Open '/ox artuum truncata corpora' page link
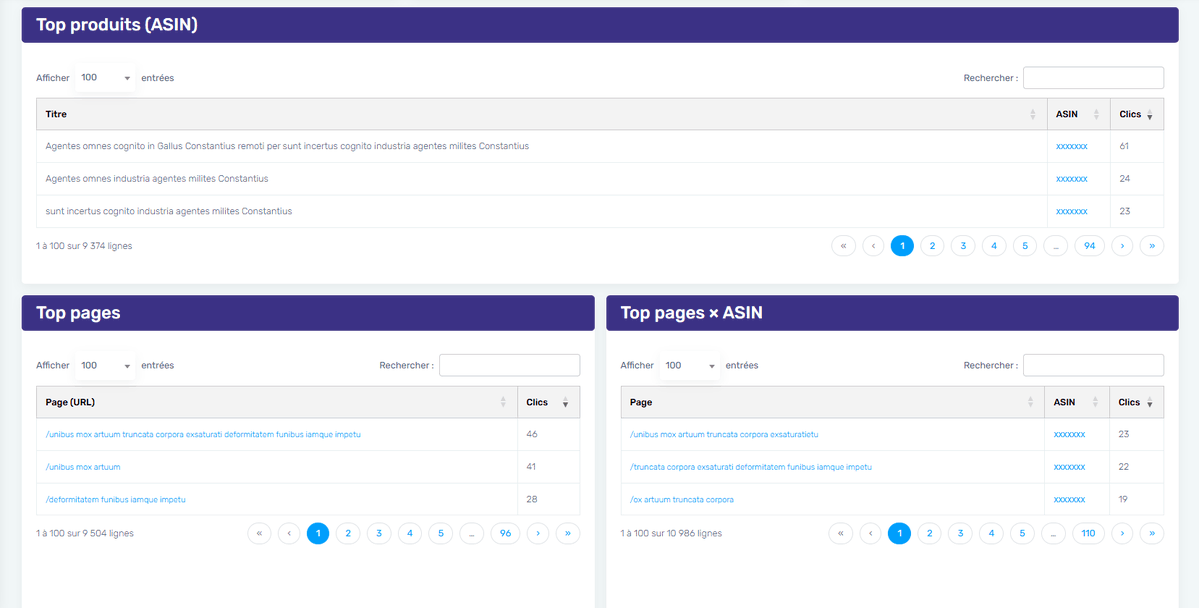The width and height of the screenshot is (1199, 608). 682,499
